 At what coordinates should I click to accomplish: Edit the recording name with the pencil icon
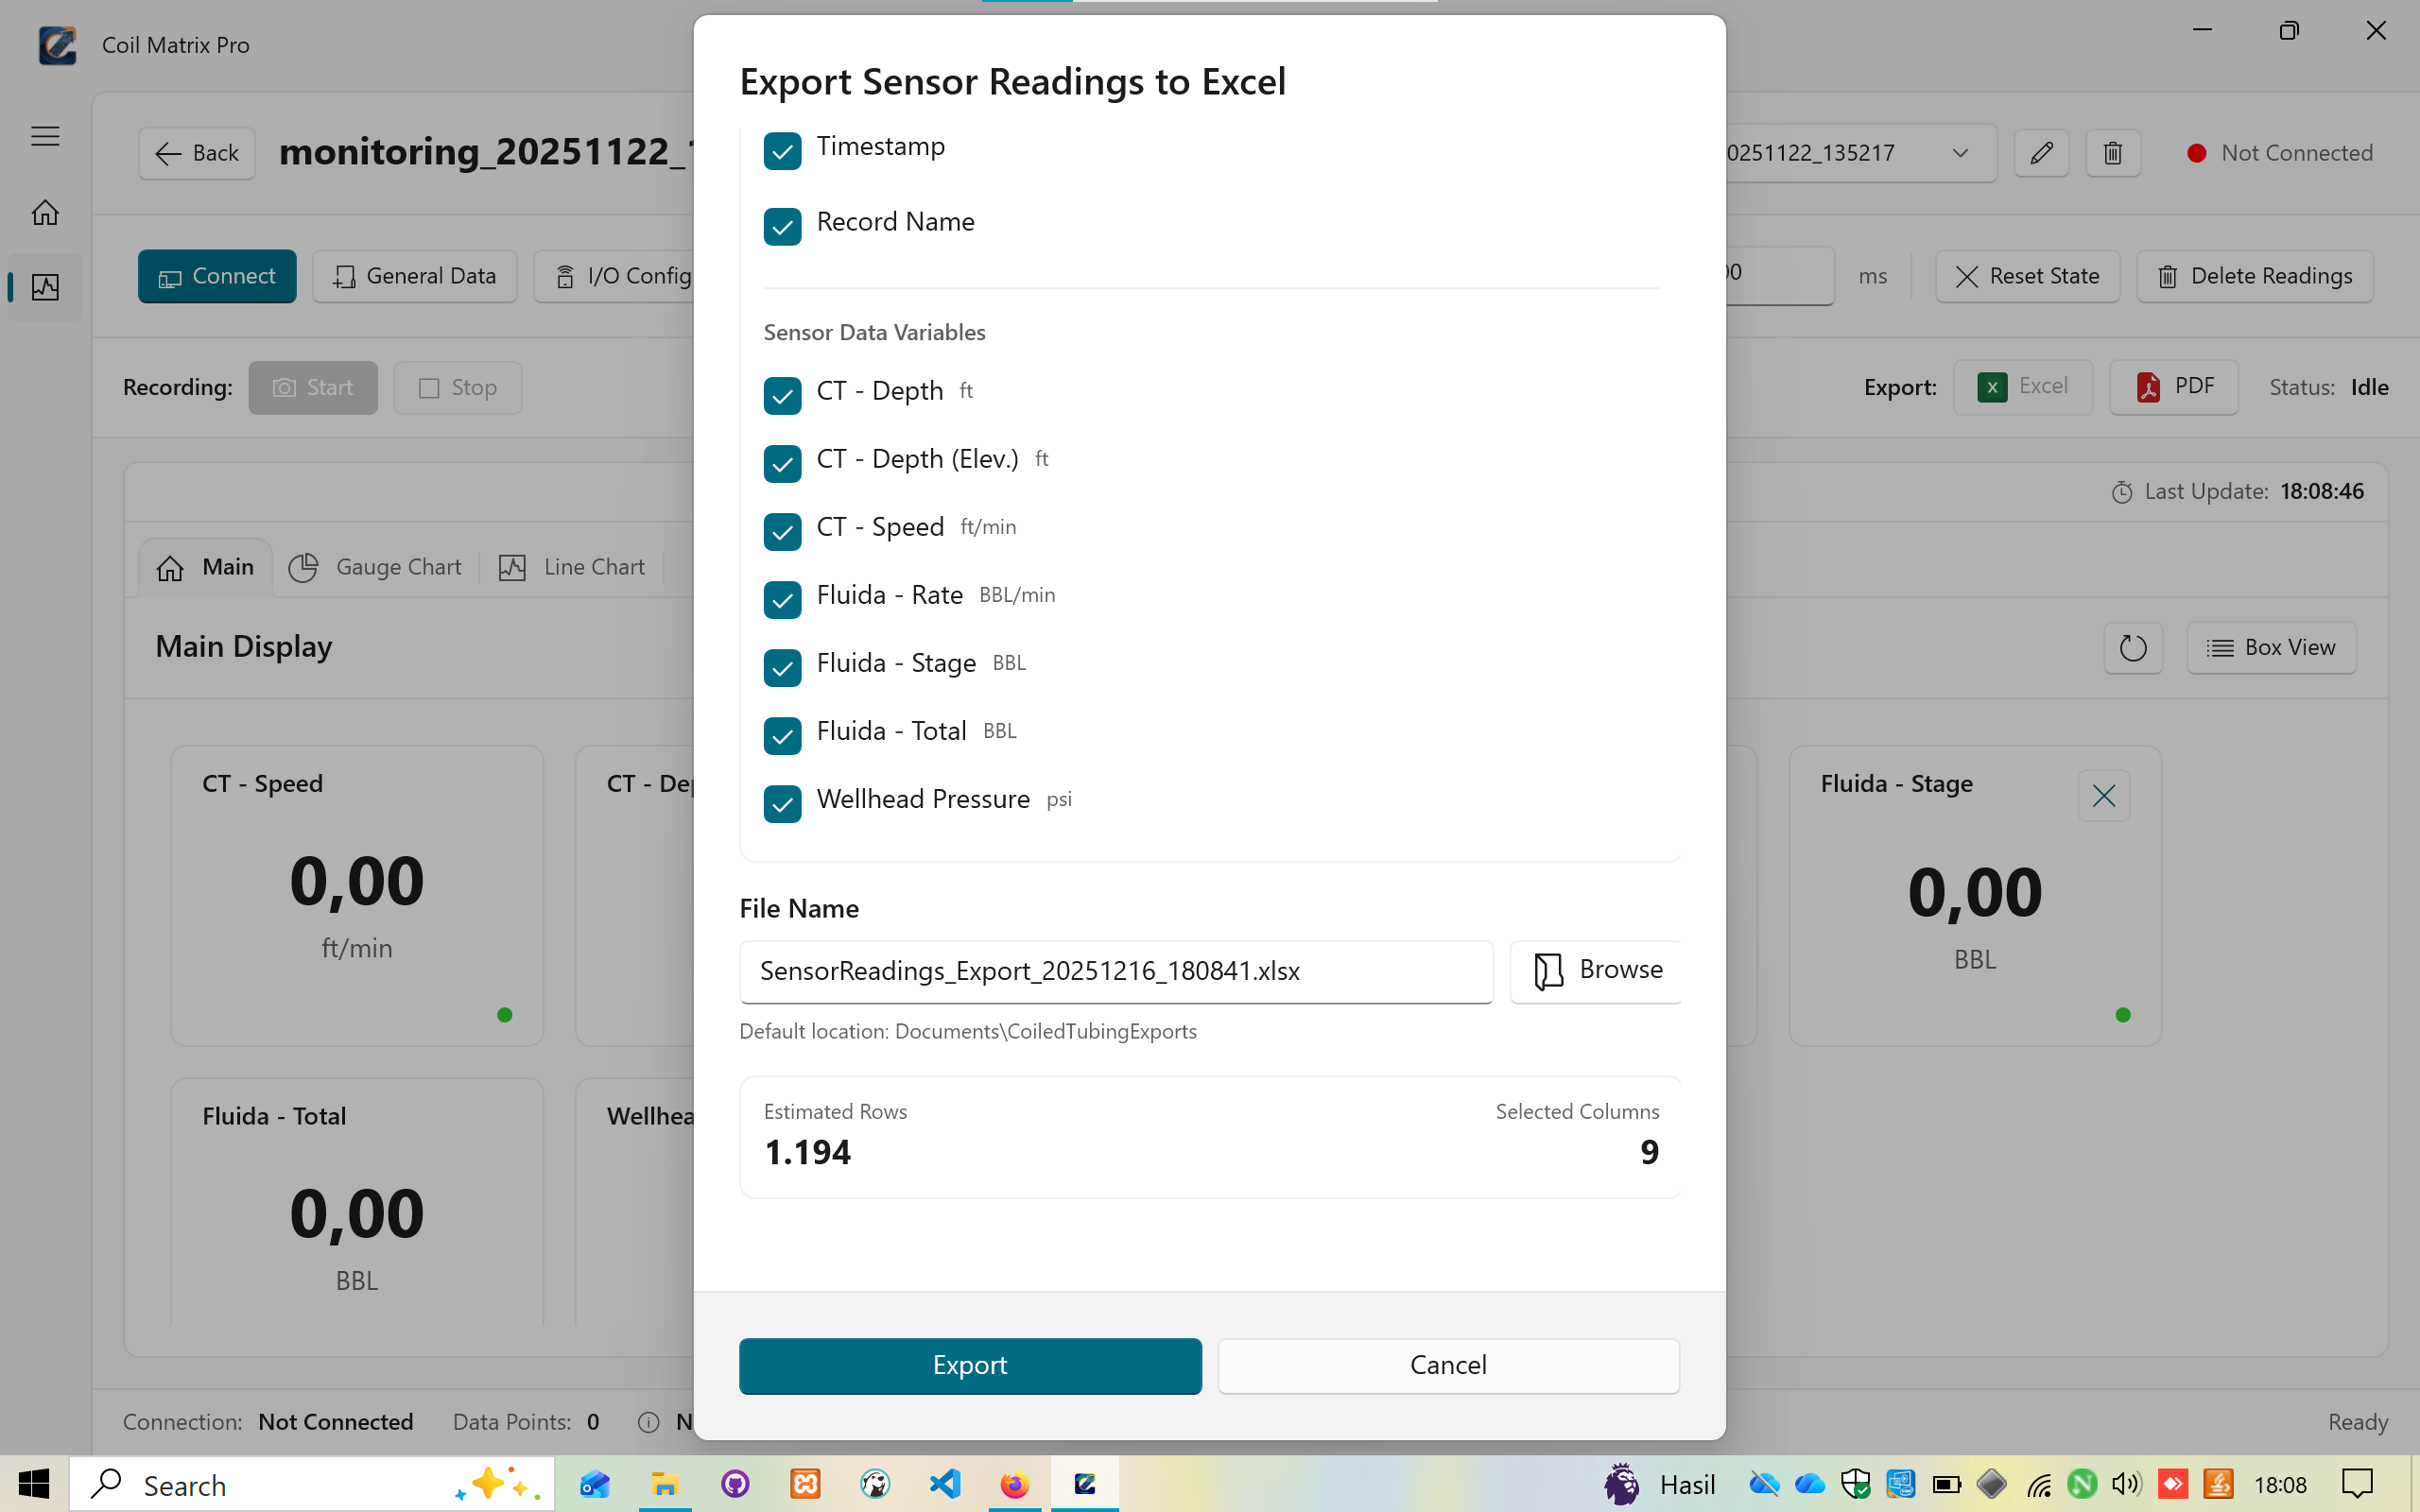pyautogui.click(x=2042, y=153)
